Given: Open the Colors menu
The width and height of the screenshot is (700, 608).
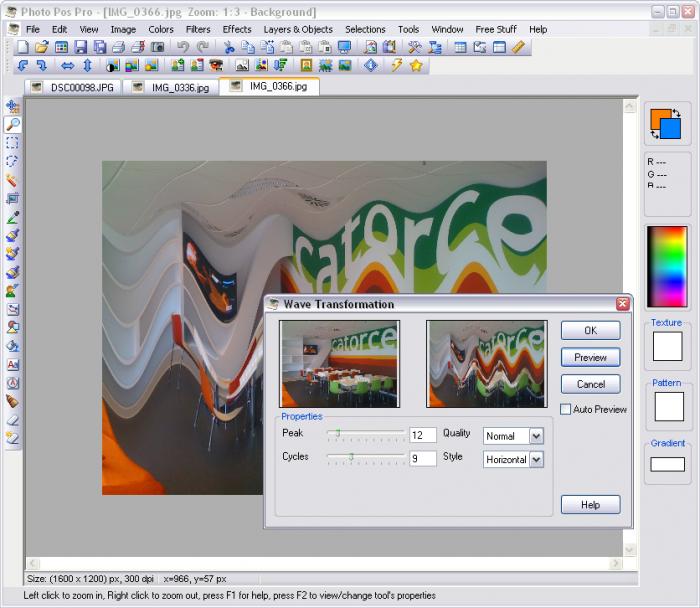Looking at the screenshot, I should [x=161, y=29].
